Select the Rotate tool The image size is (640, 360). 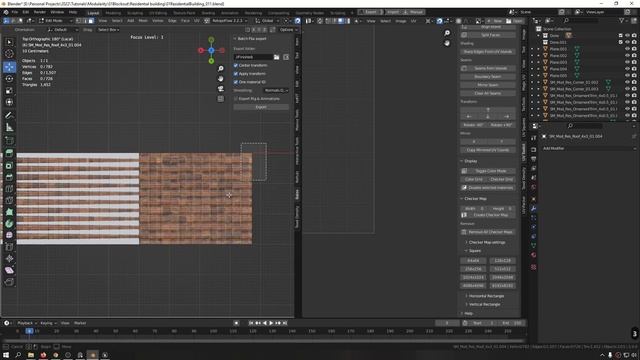click(x=9, y=79)
